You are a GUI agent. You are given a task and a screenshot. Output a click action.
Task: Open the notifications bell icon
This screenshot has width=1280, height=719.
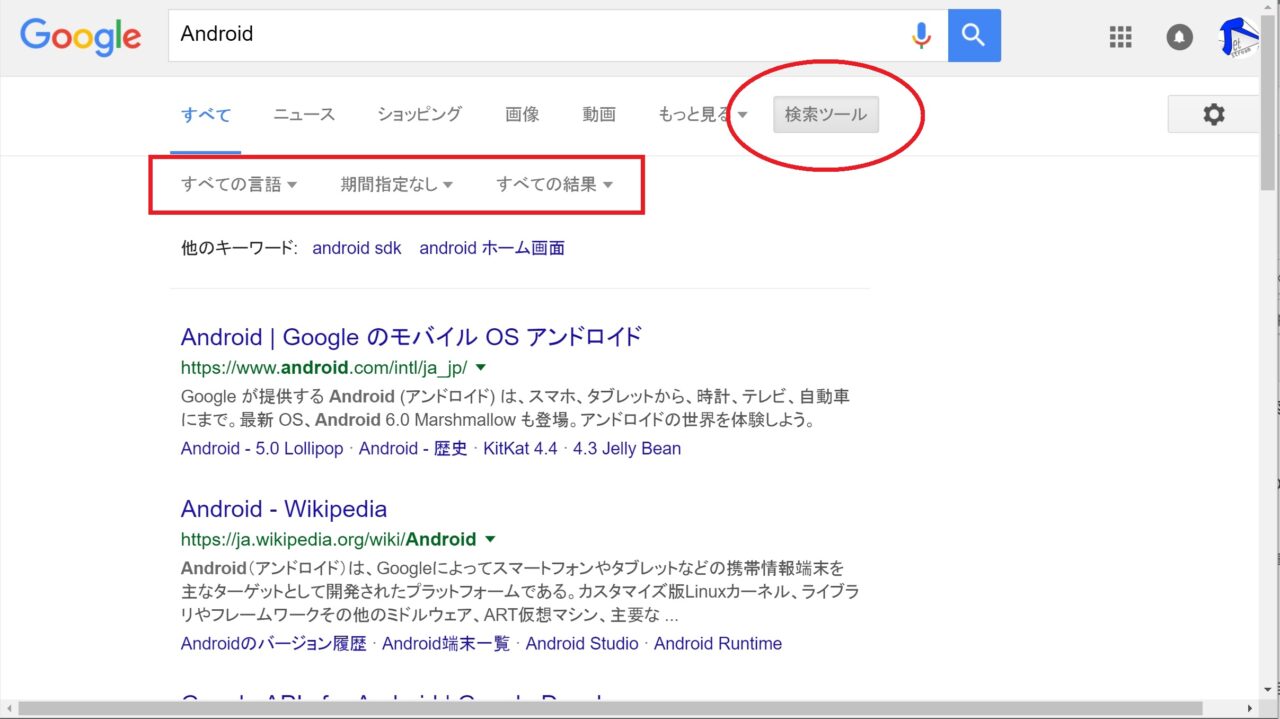pos(1180,37)
